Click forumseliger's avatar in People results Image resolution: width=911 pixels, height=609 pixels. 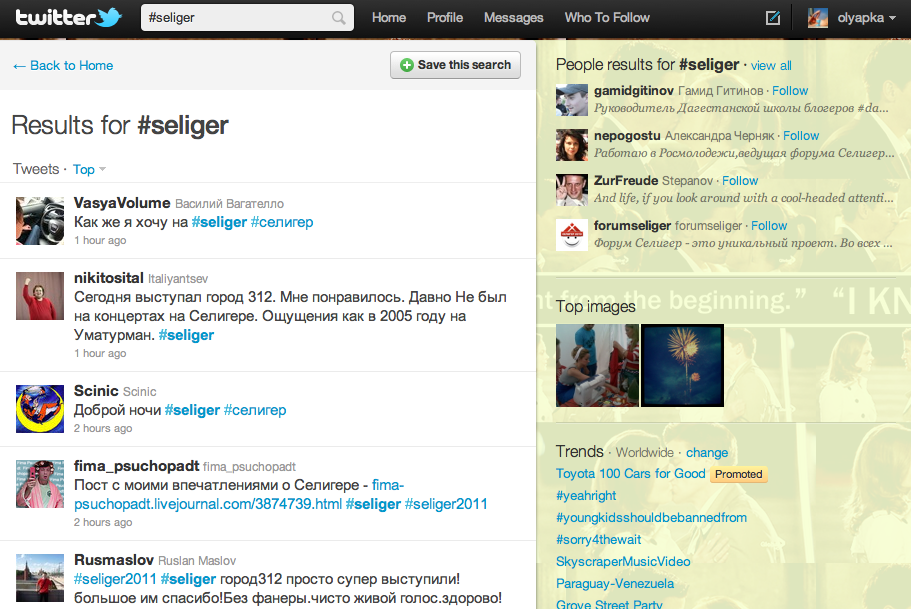point(572,235)
